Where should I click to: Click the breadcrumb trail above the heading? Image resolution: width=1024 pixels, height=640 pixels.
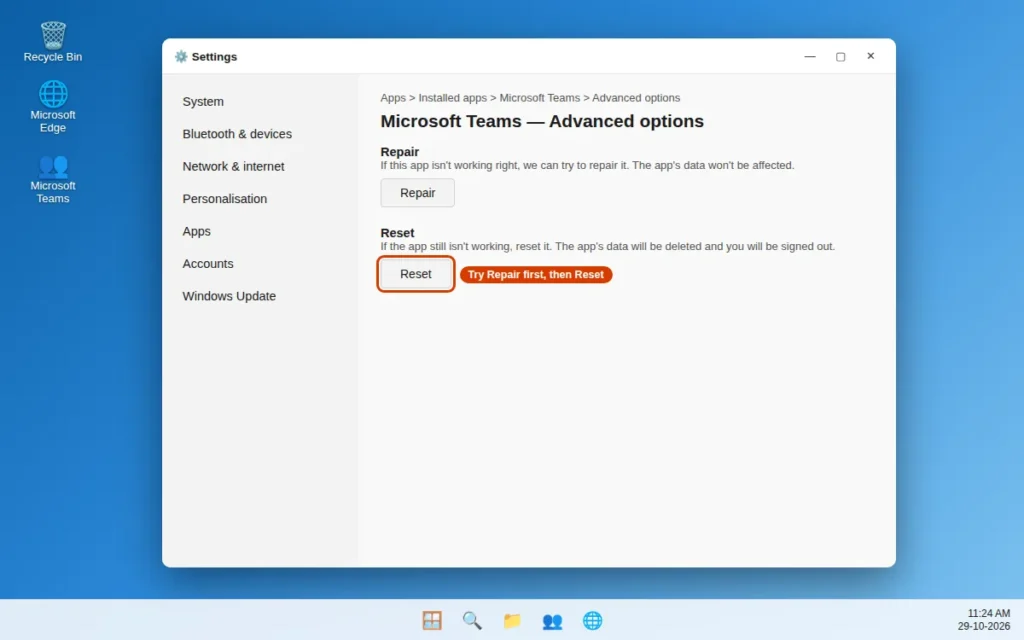pyautogui.click(x=530, y=98)
